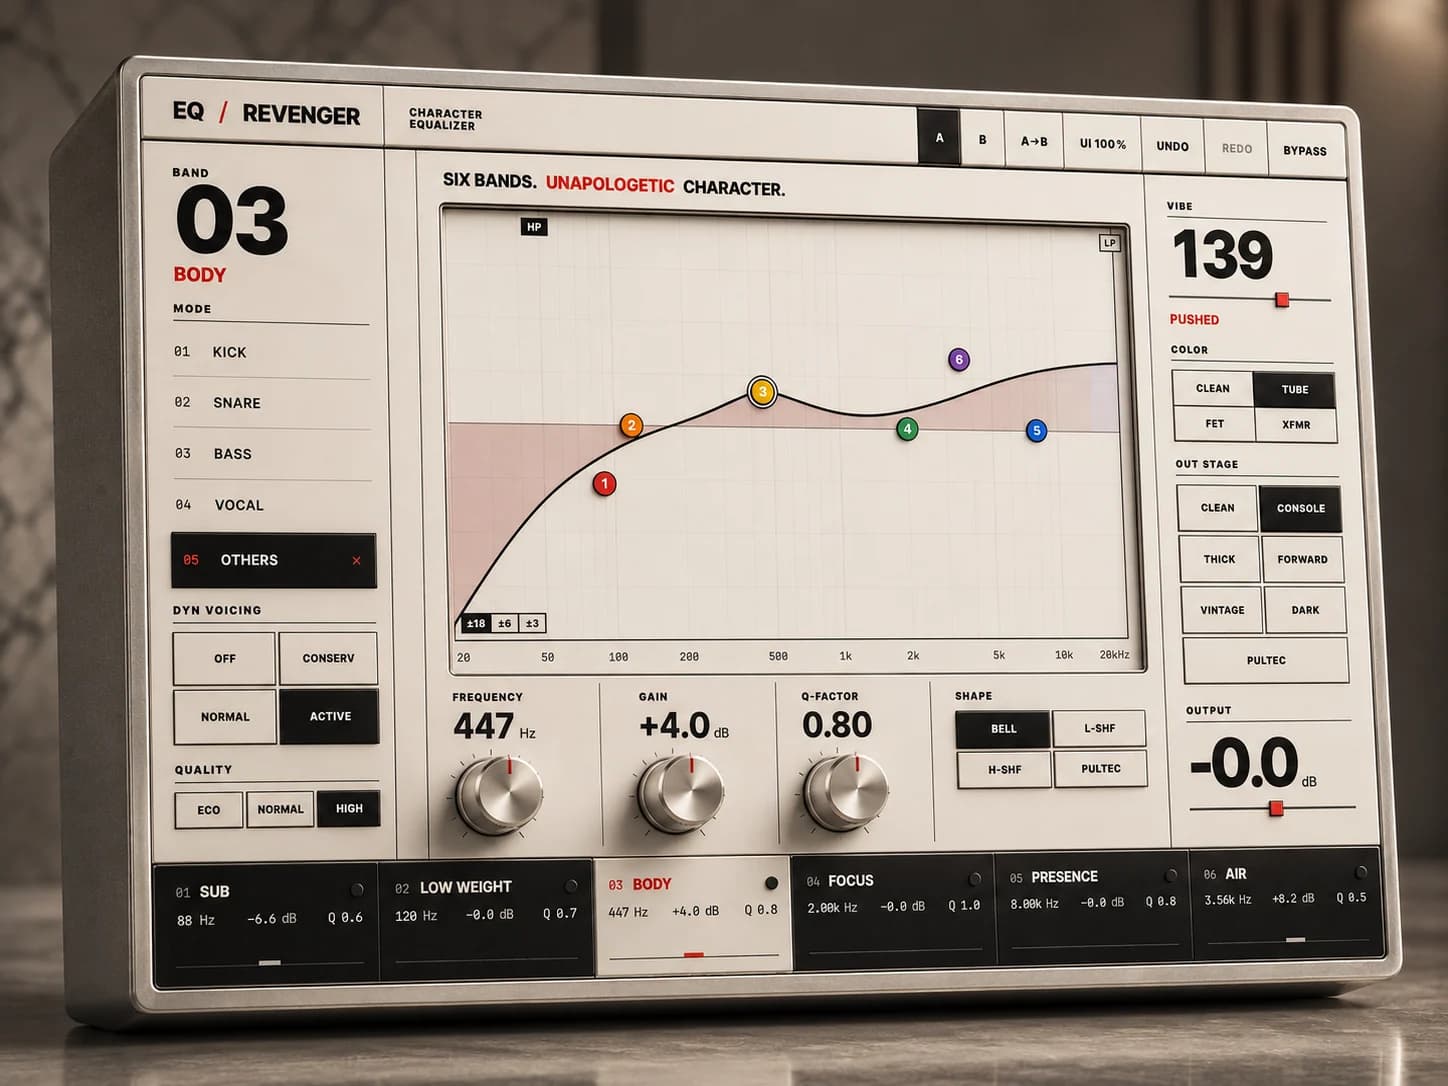Set Out Stage to Console
1448x1086 pixels.
(x=1300, y=509)
